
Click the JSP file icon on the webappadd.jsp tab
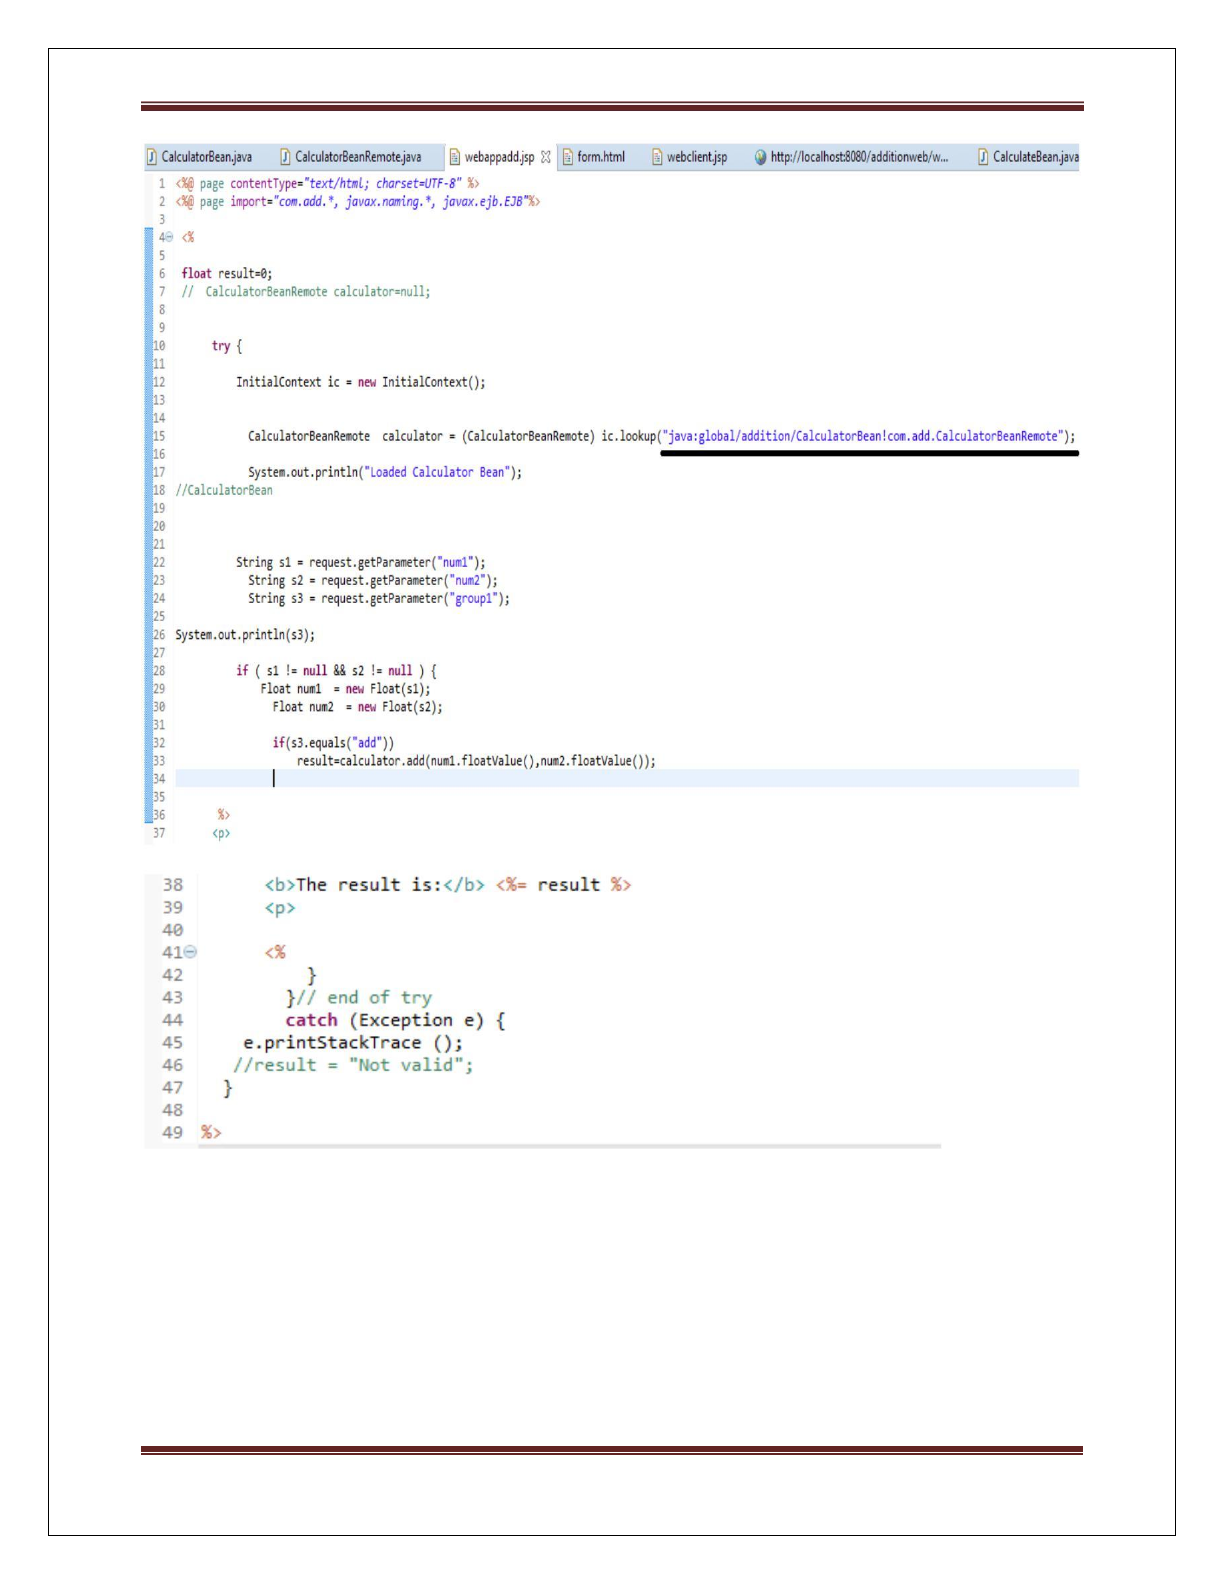[x=455, y=157]
